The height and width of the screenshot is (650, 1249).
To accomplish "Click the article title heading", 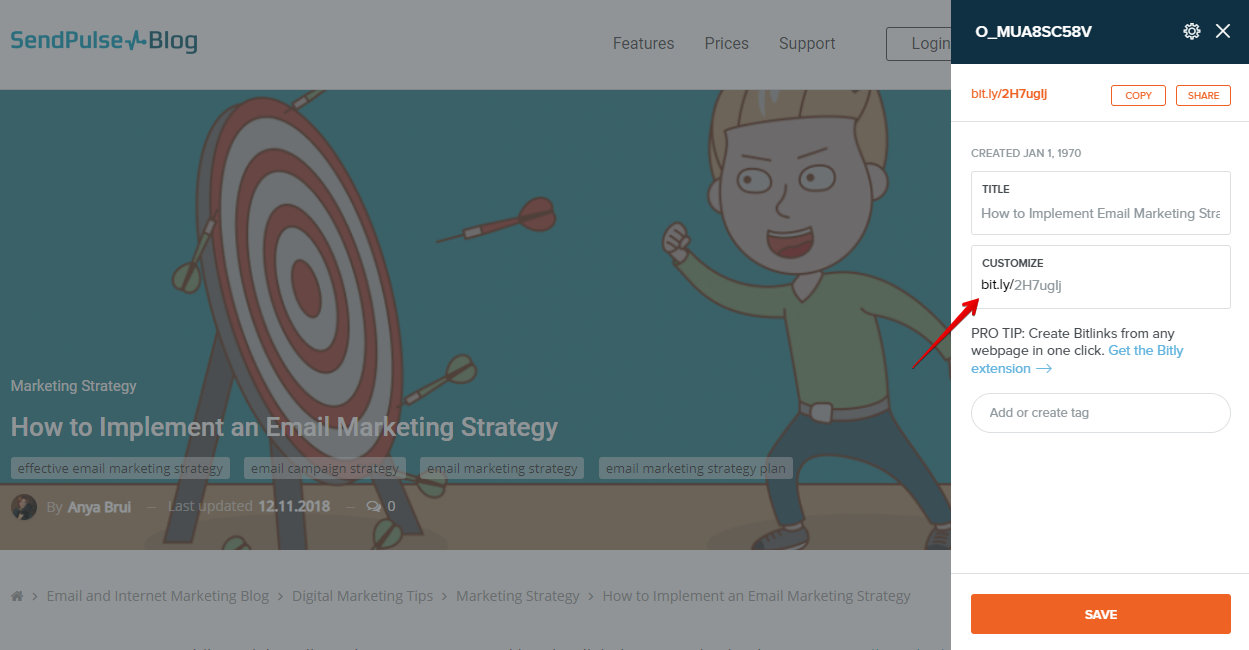I will pos(284,427).
